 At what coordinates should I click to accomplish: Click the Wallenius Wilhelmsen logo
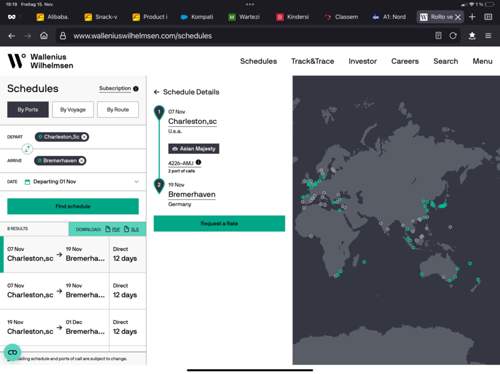tap(40, 61)
